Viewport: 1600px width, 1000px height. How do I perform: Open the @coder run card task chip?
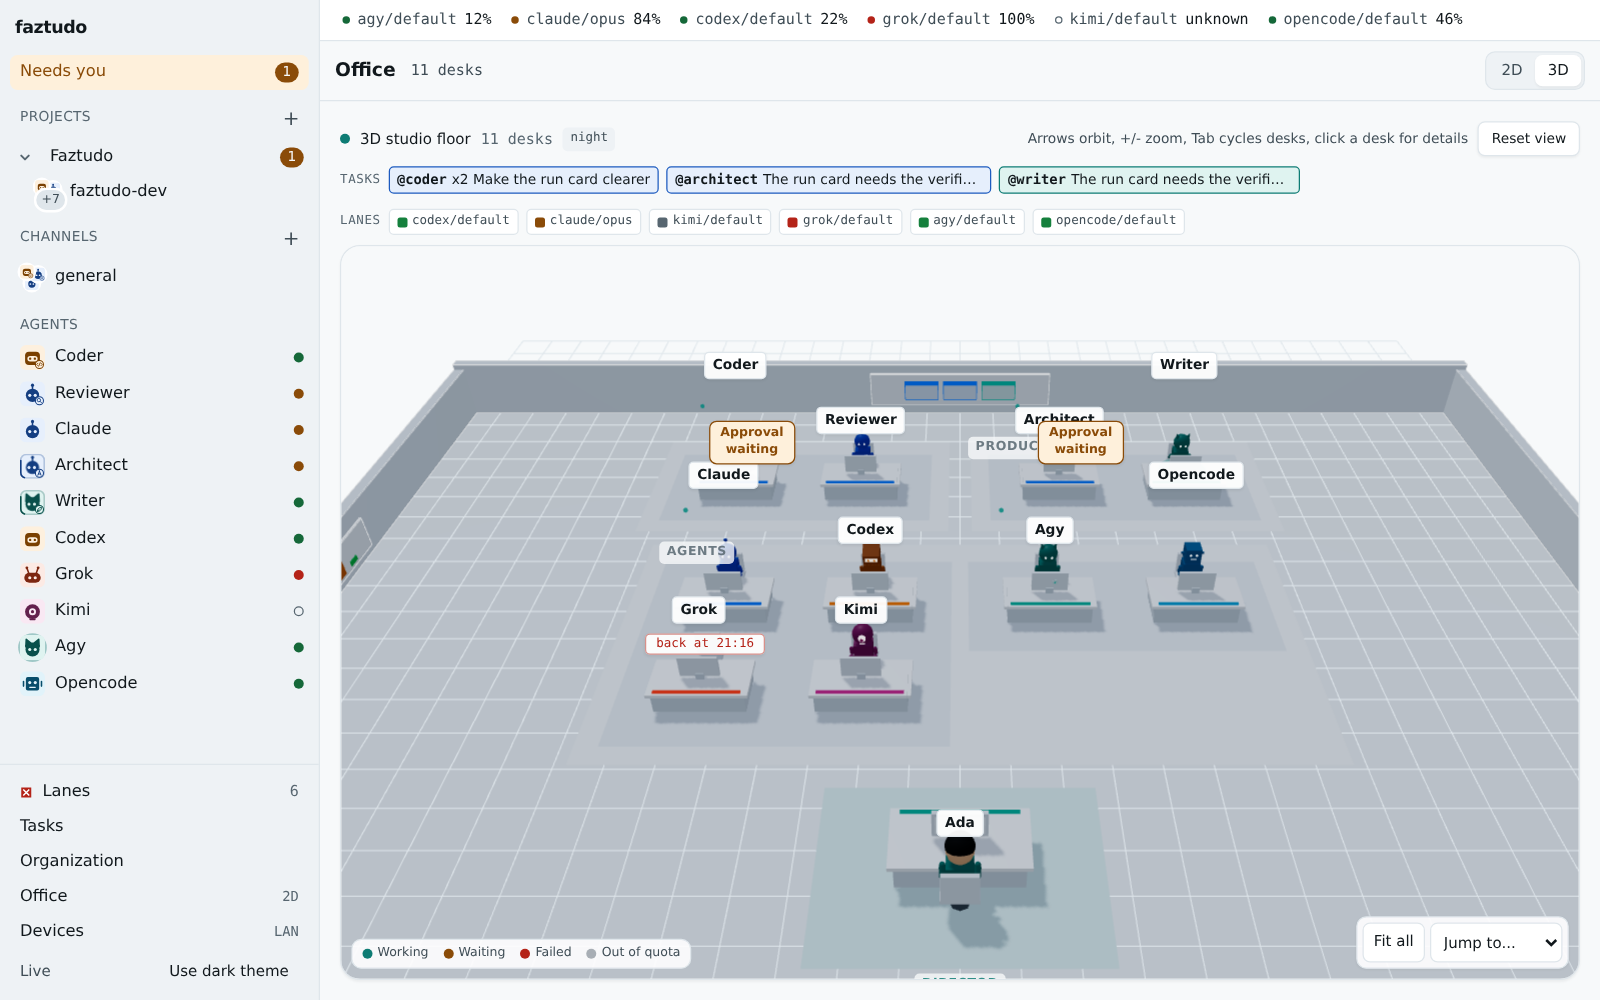(523, 180)
